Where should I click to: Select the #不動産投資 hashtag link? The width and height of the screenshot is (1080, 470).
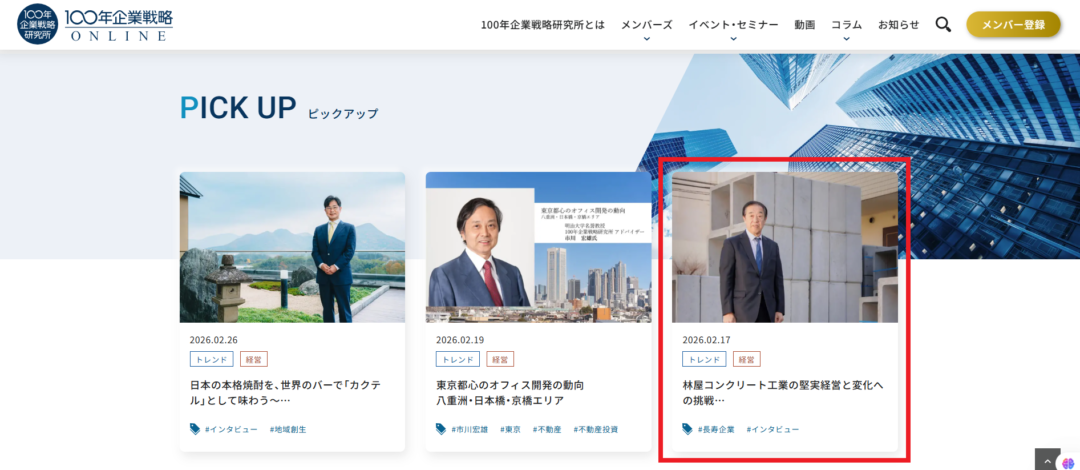[x=595, y=429]
